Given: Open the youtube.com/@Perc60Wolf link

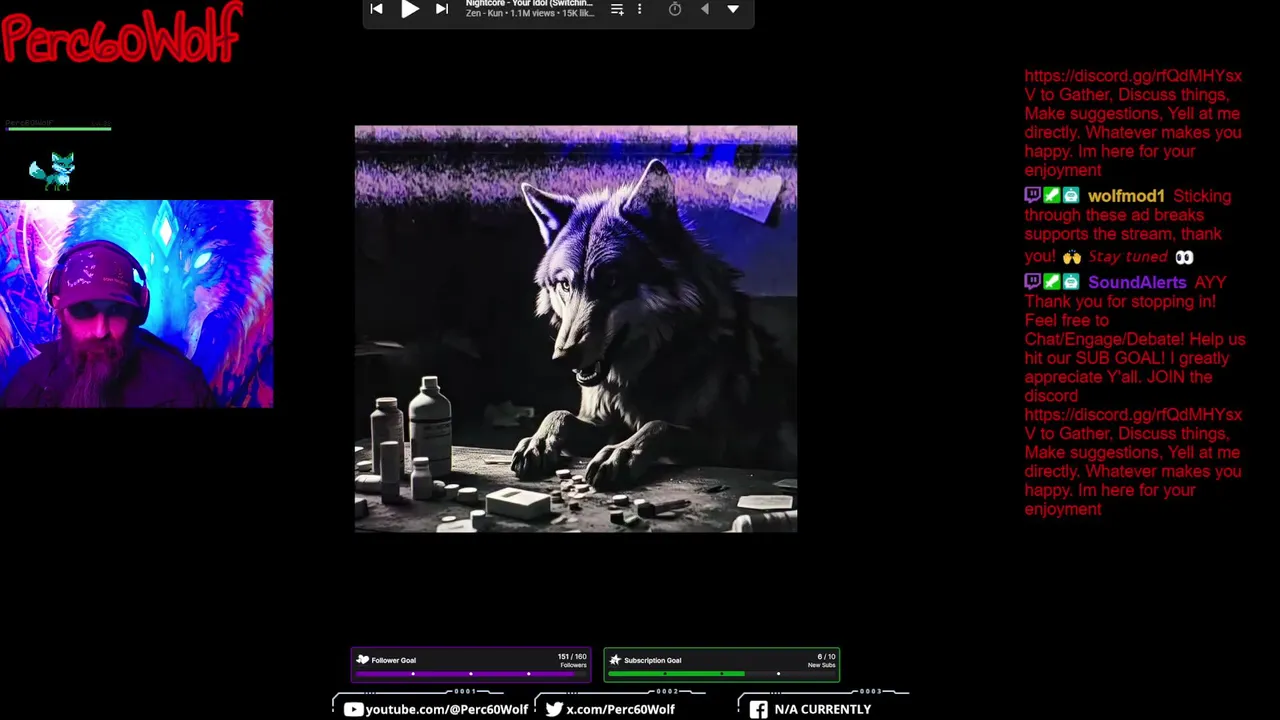Looking at the screenshot, I should 447,709.
